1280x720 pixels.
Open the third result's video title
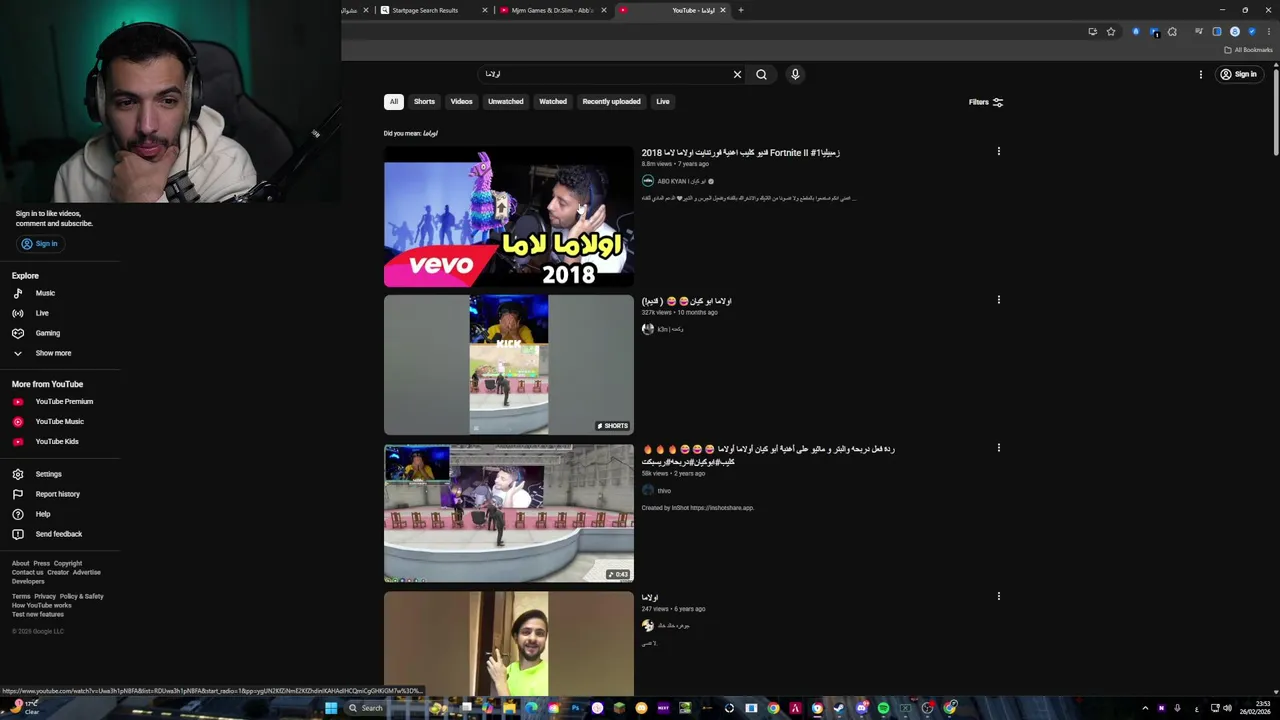(768, 455)
